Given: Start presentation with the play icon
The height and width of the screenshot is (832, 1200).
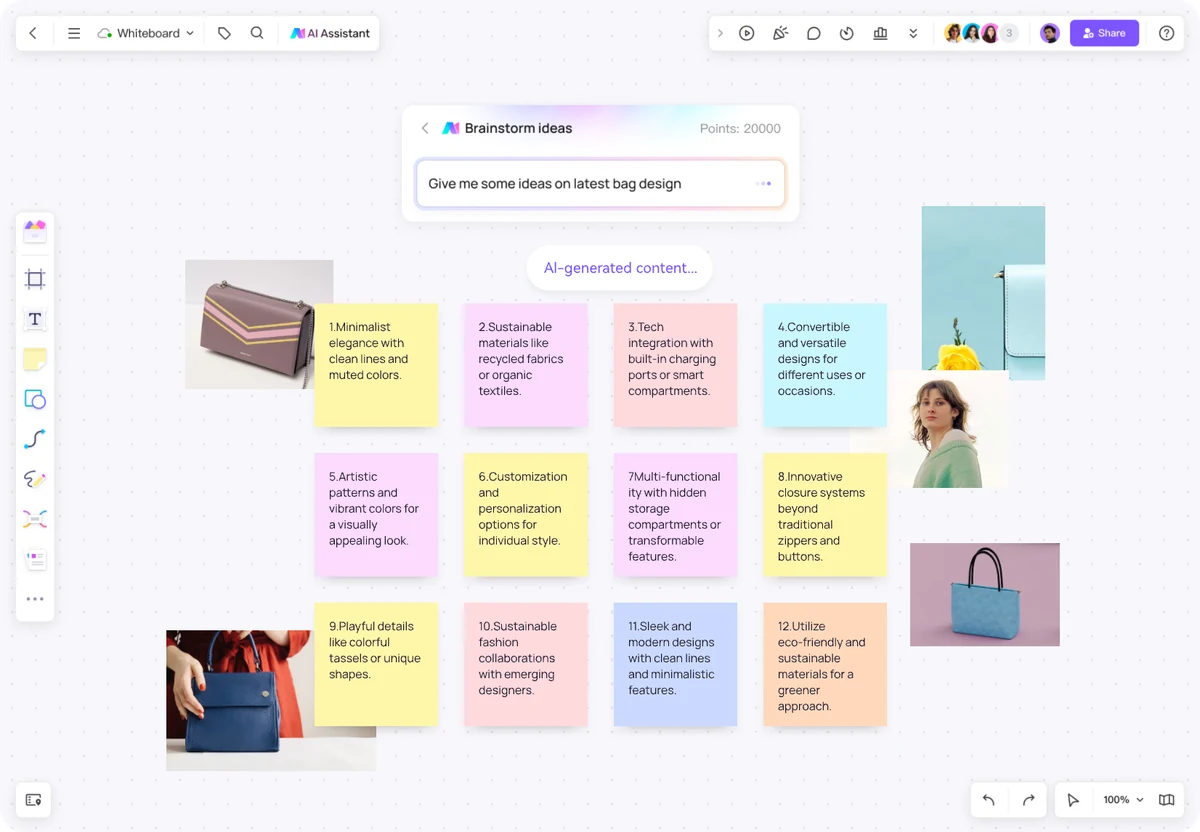Looking at the screenshot, I should coord(747,33).
